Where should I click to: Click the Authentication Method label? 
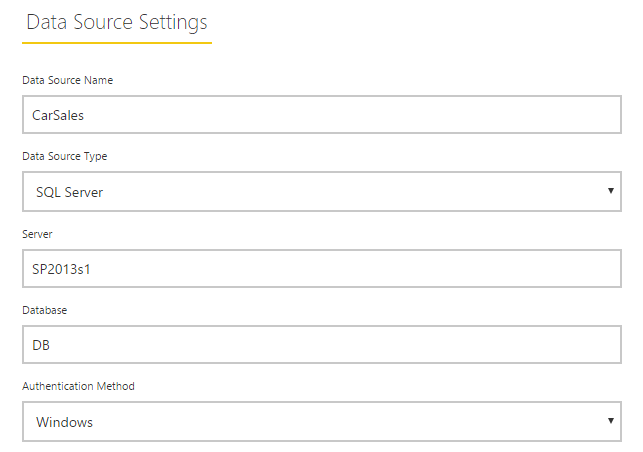coord(78,386)
